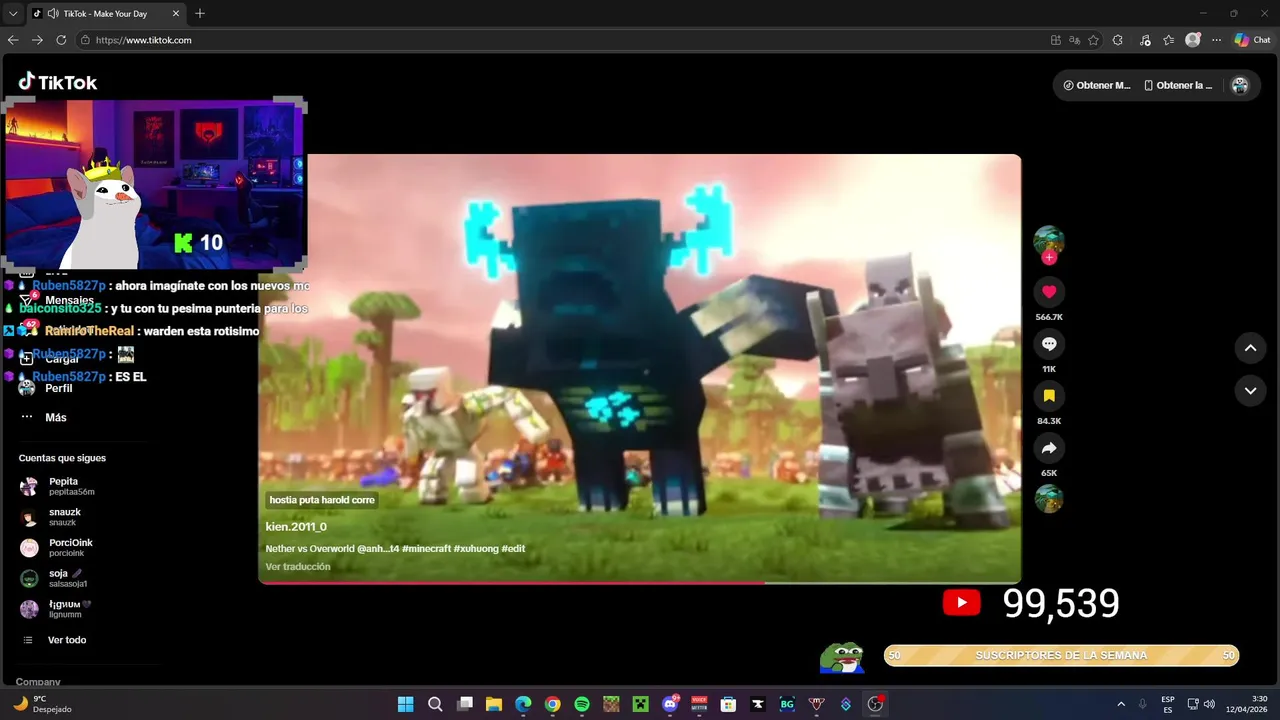Open apps icon in address bar
Viewport: 1280px width, 720px height.
(x=1056, y=40)
